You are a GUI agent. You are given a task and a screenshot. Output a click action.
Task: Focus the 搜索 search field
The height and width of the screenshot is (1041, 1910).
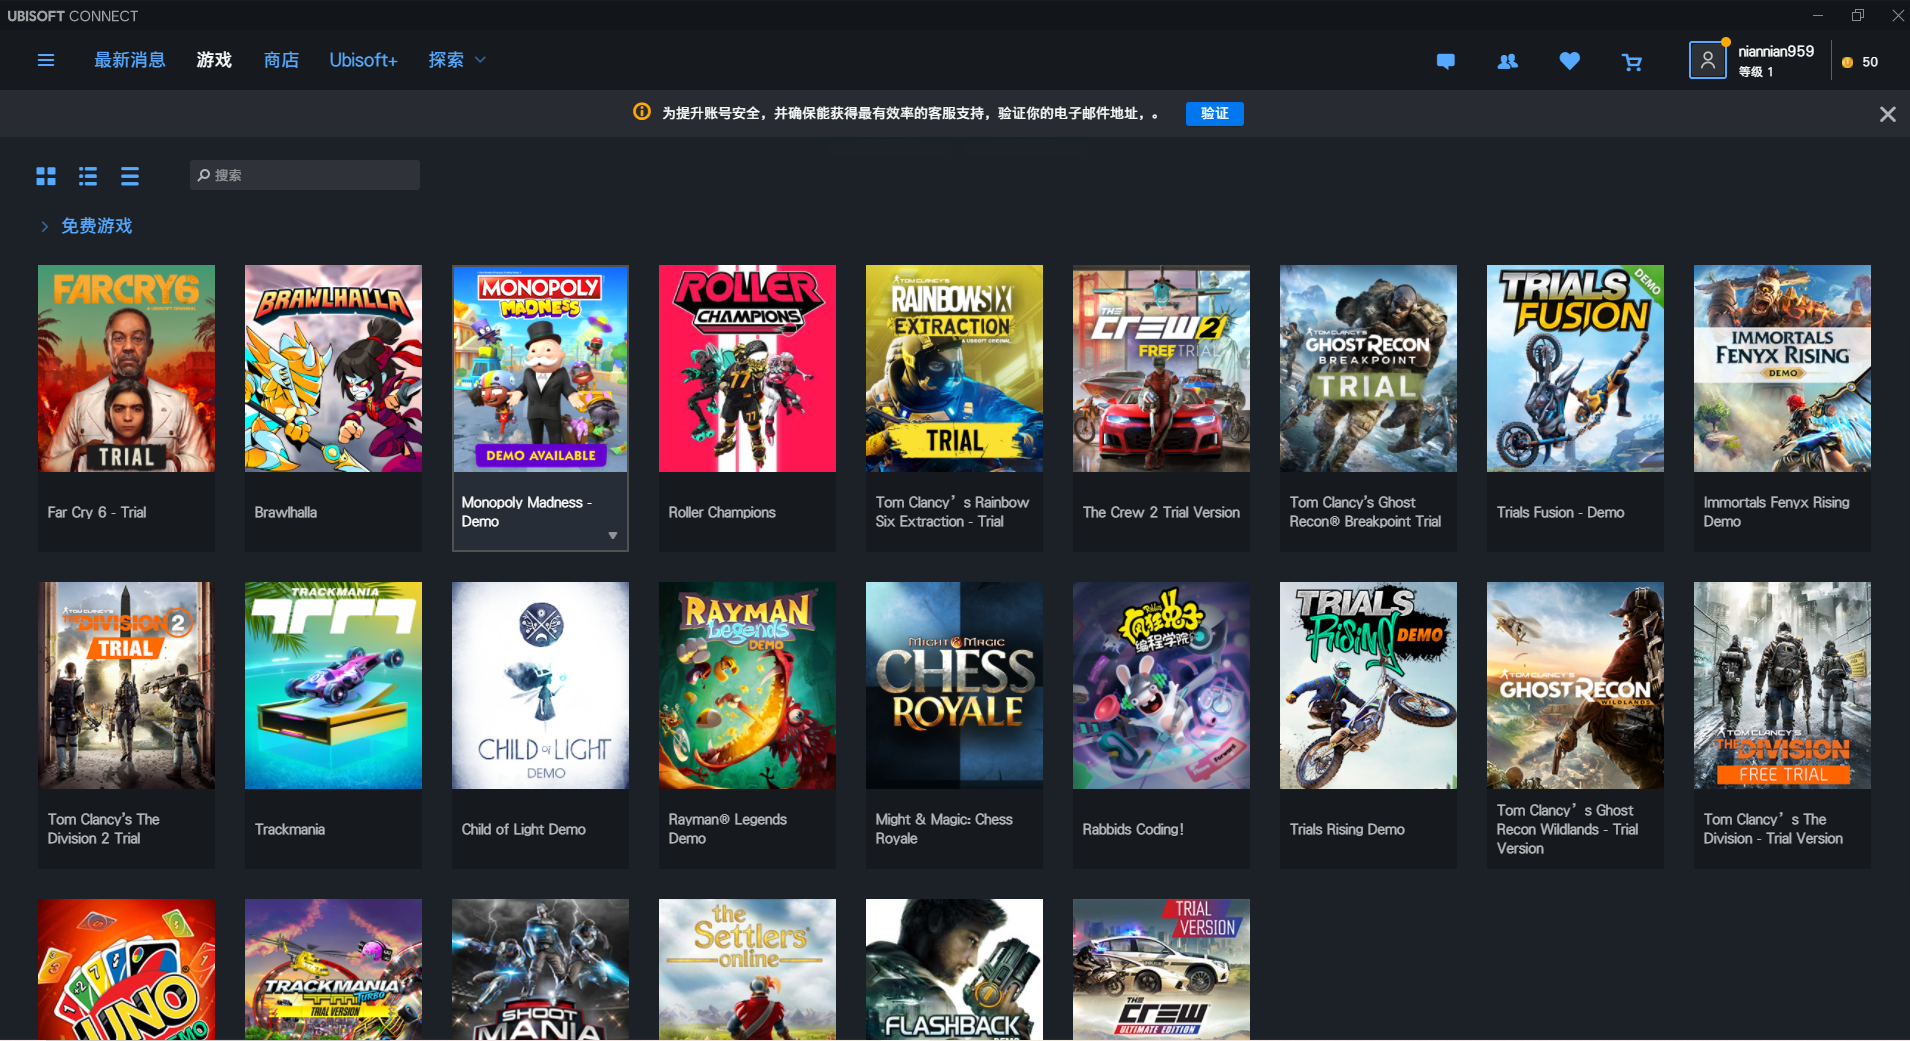tap(305, 175)
